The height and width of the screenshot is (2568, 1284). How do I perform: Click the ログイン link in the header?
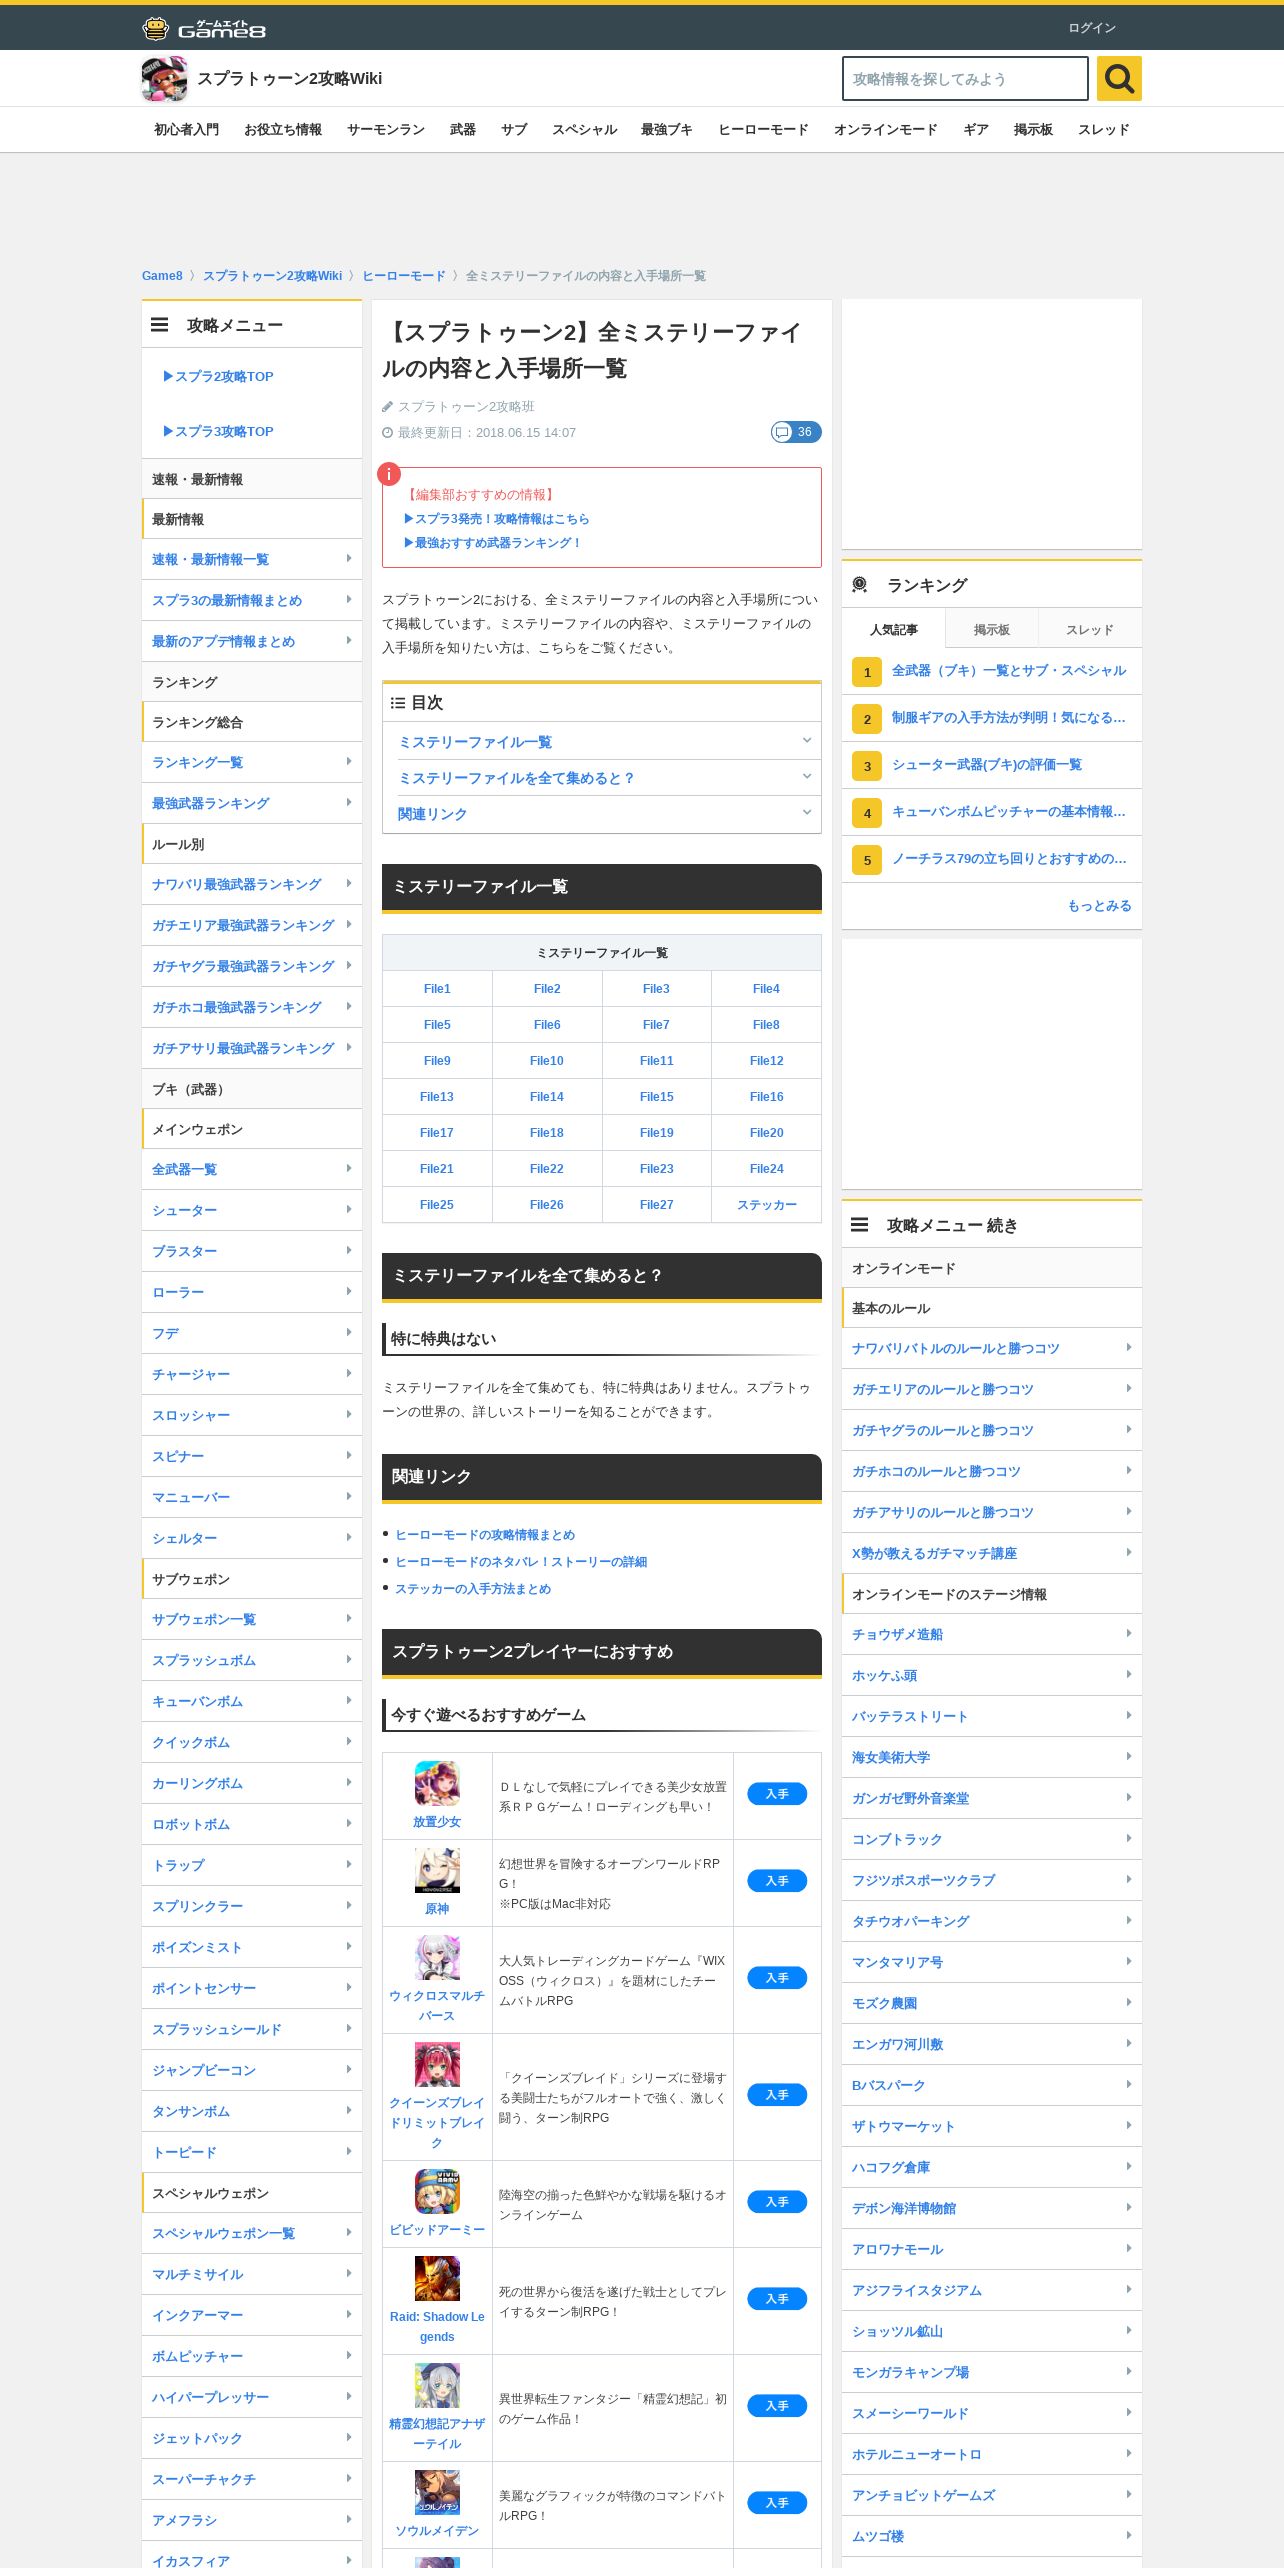pyautogui.click(x=1092, y=28)
